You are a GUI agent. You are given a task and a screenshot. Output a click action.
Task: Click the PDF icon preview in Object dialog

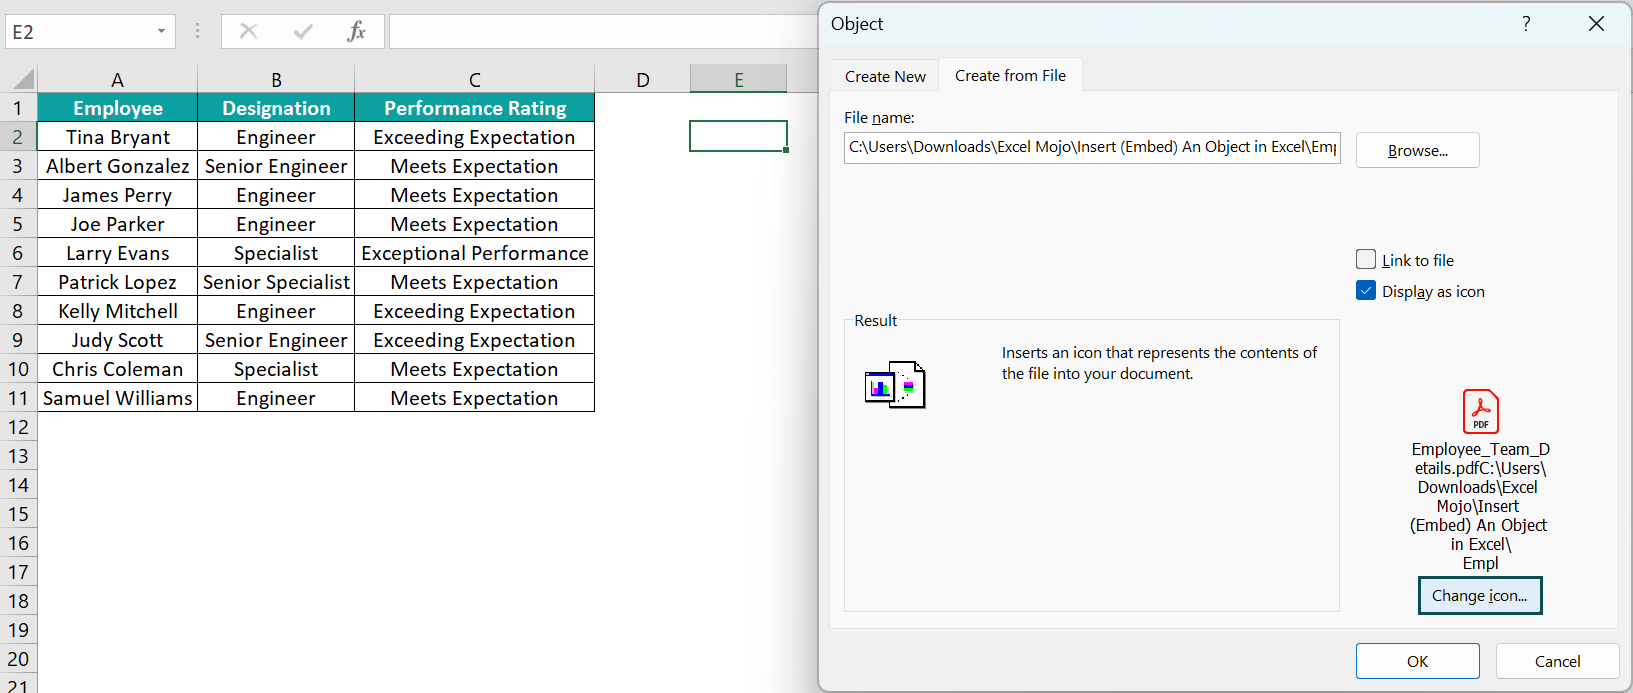[1480, 411]
